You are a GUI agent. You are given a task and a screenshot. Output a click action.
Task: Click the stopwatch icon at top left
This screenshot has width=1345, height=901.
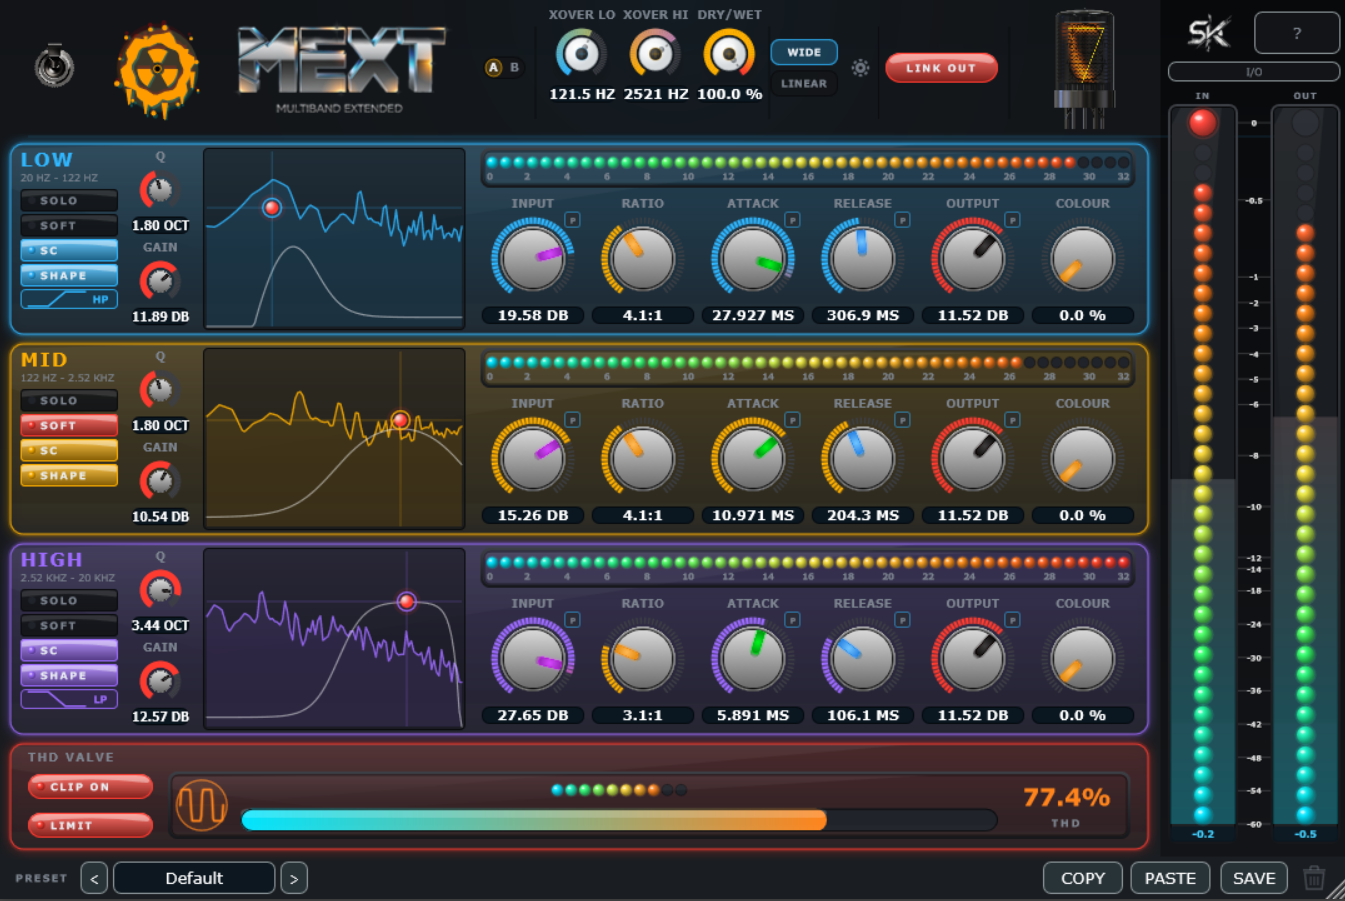pyautogui.click(x=54, y=67)
